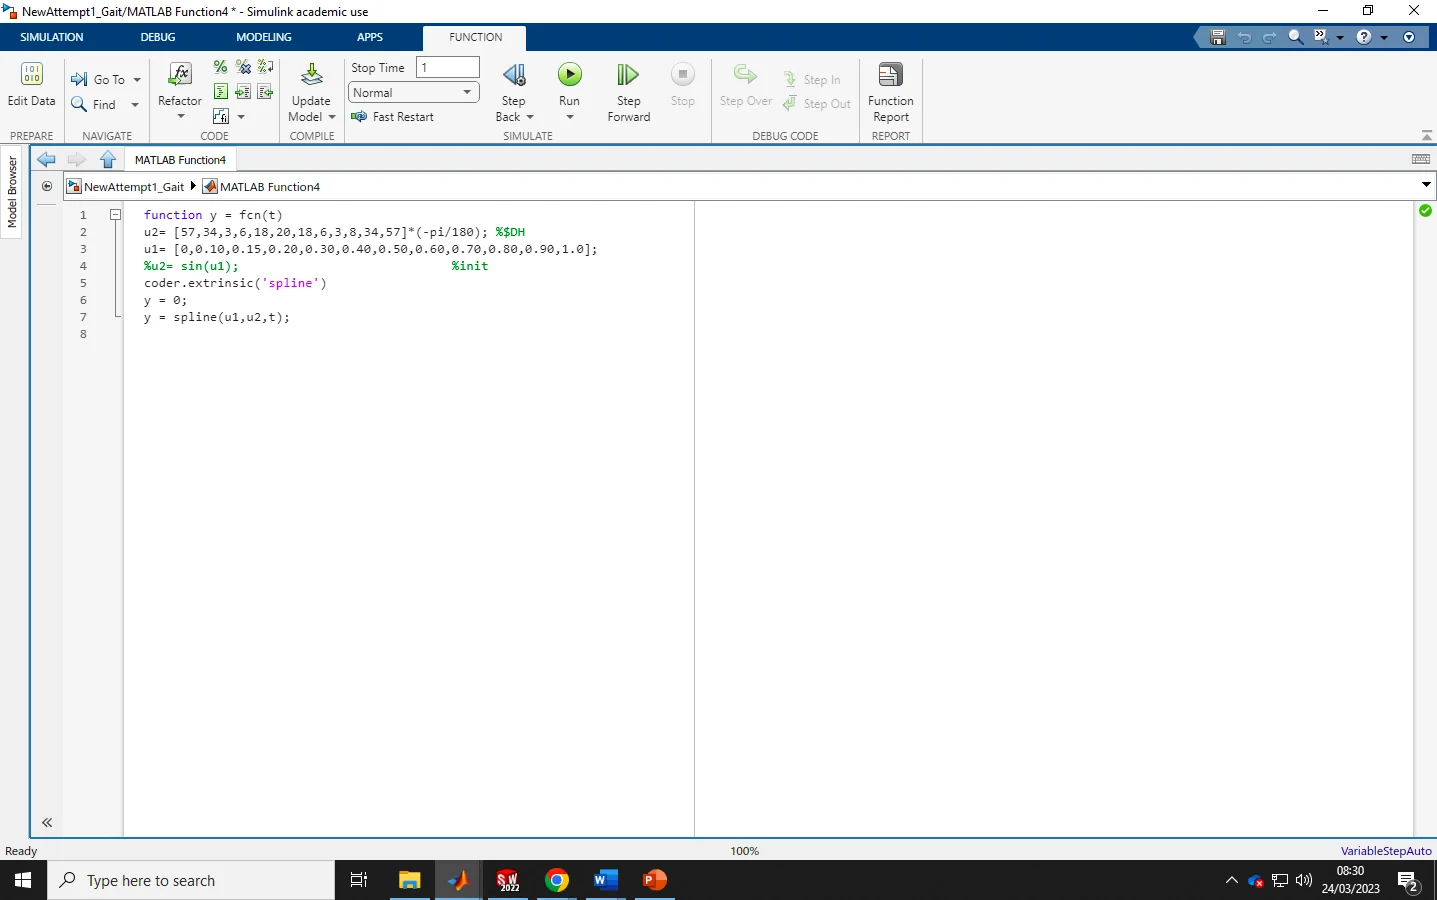Click the Refactor fx icon
Screen dimensions: 1437x900
click(x=180, y=74)
